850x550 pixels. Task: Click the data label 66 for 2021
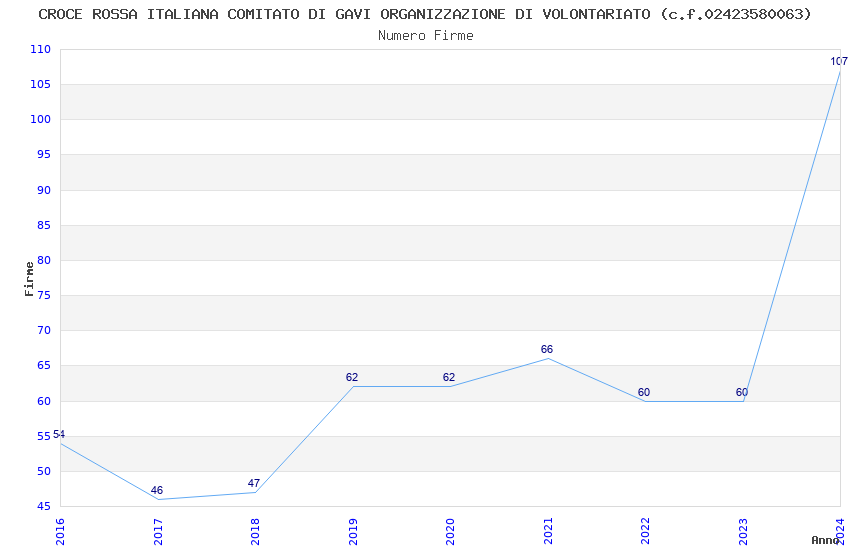pos(546,350)
